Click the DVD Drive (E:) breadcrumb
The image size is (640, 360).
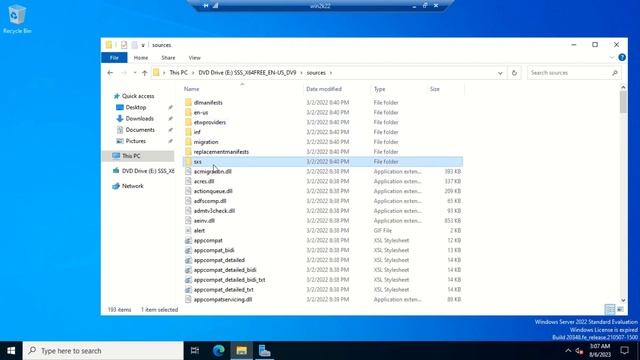pyautogui.click(x=247, y=73)
